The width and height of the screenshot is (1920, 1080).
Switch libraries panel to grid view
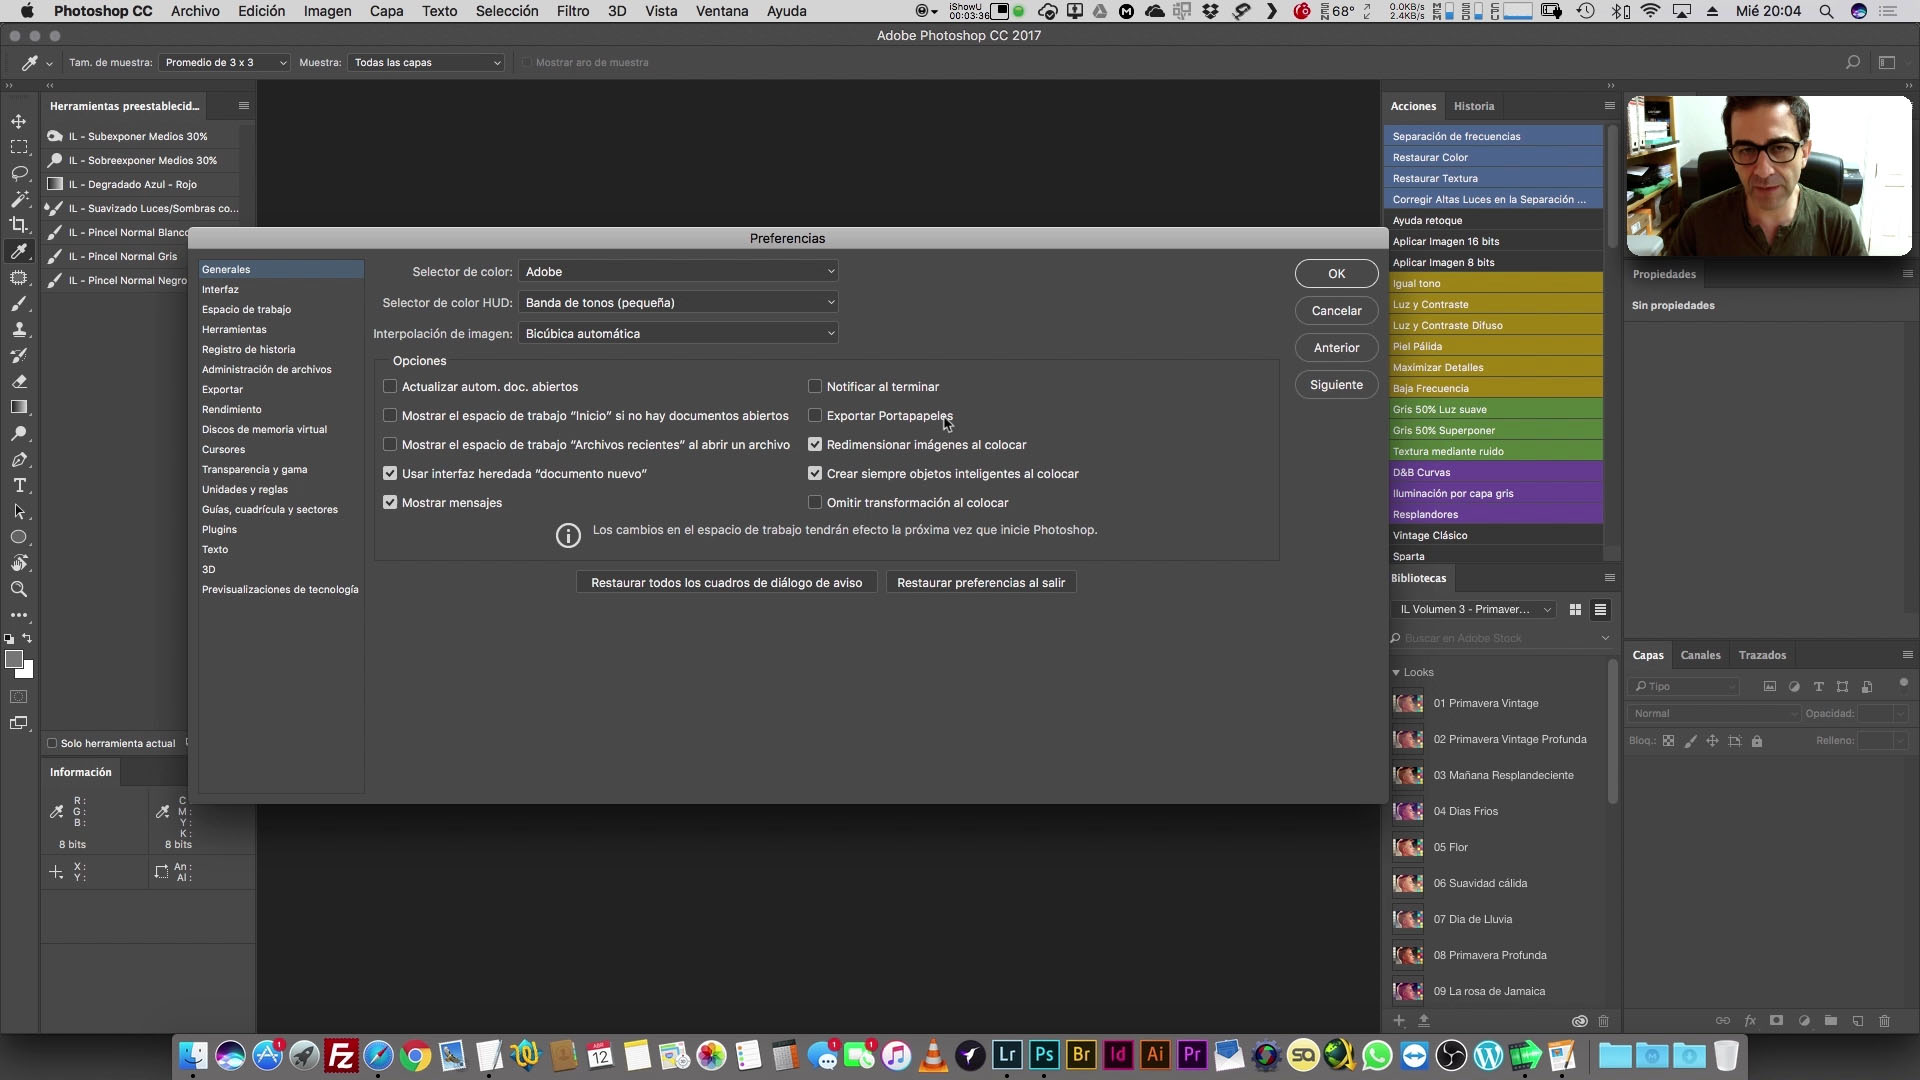click(x=1575, y=609)
